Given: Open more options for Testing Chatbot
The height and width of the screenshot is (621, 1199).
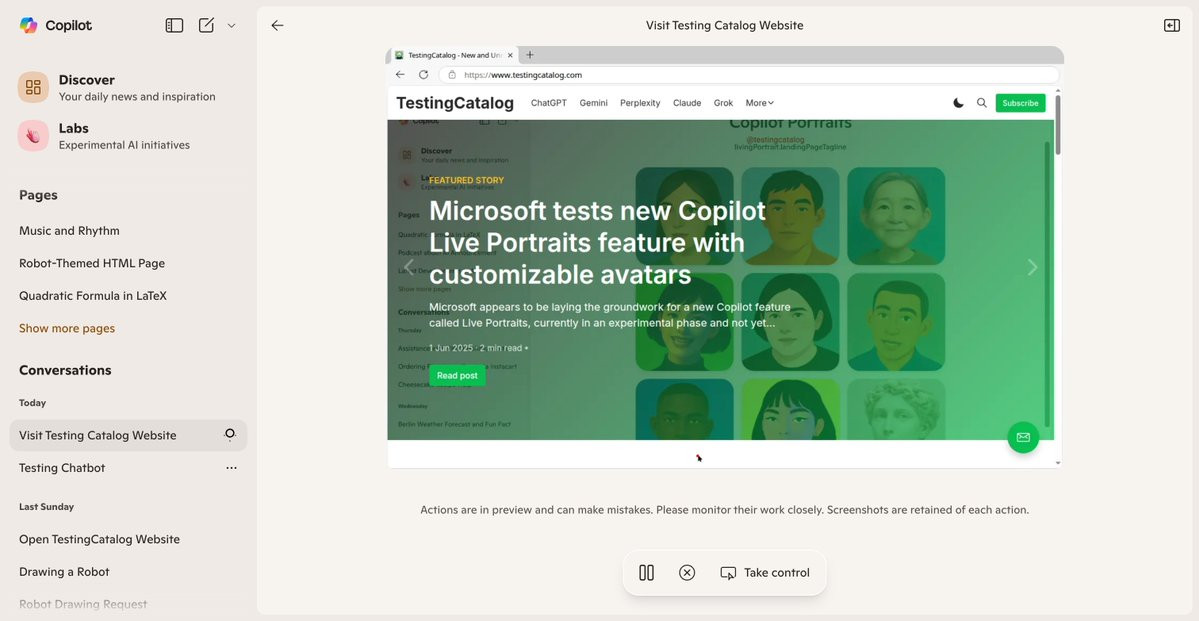Looking at the screenshot, I should (231, 467).
